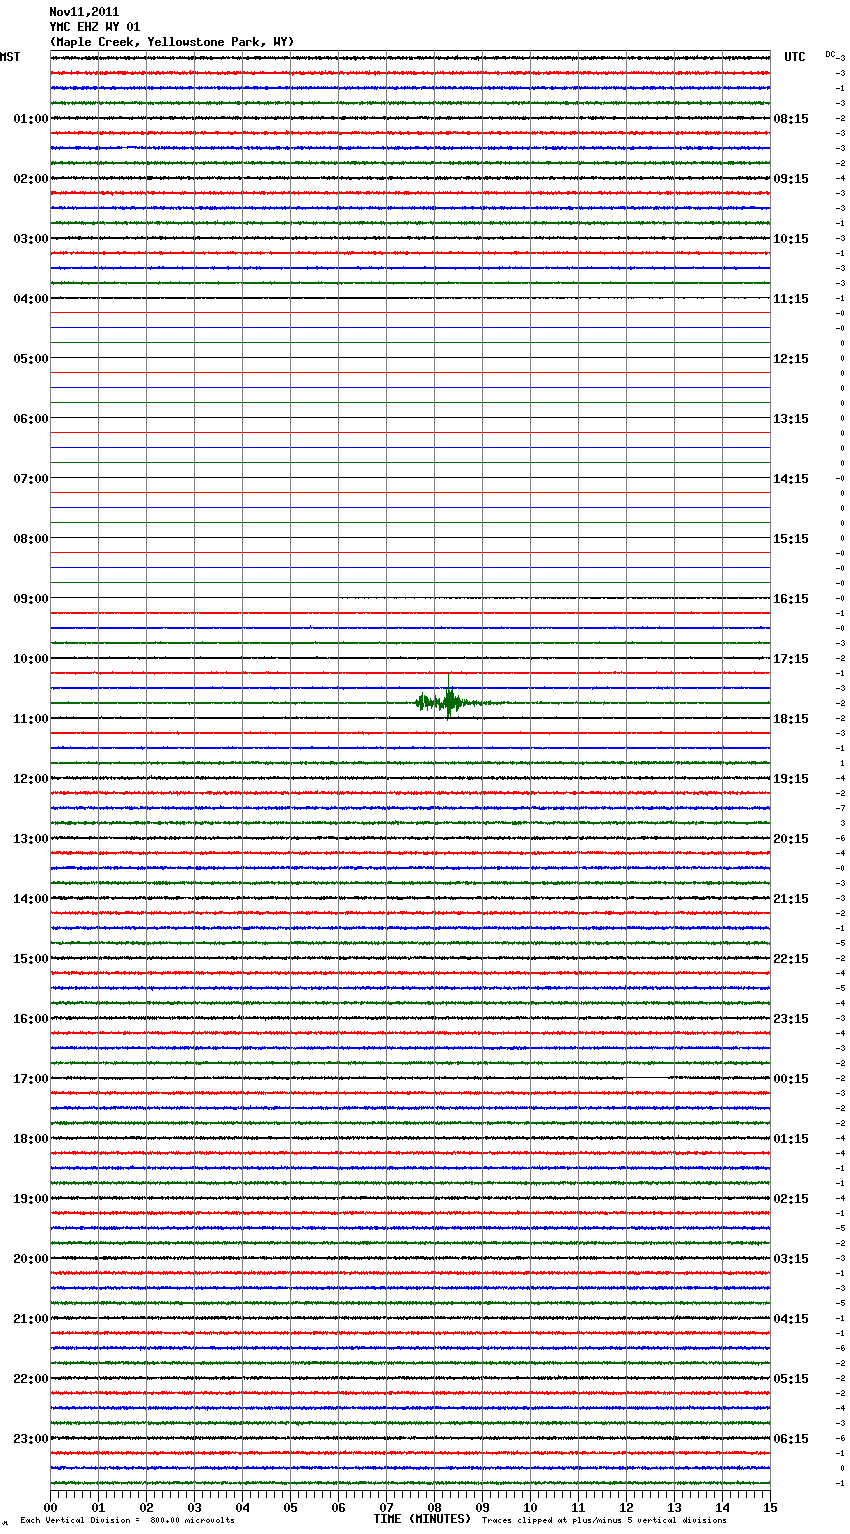Click the 04:15 UTC time label
This screenshot has width=850, height=1534.
tap(791, 1319)
